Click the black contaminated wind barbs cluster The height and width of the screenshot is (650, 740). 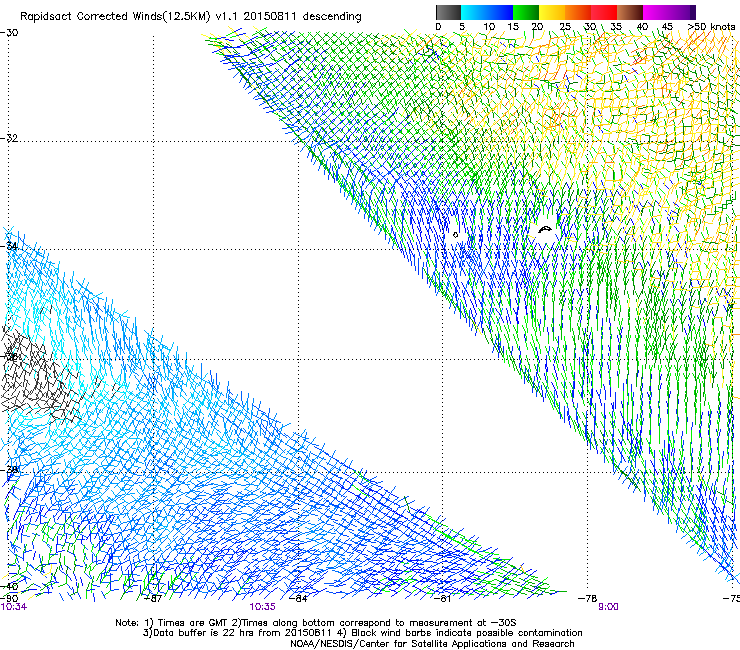[x=40, y=374]
